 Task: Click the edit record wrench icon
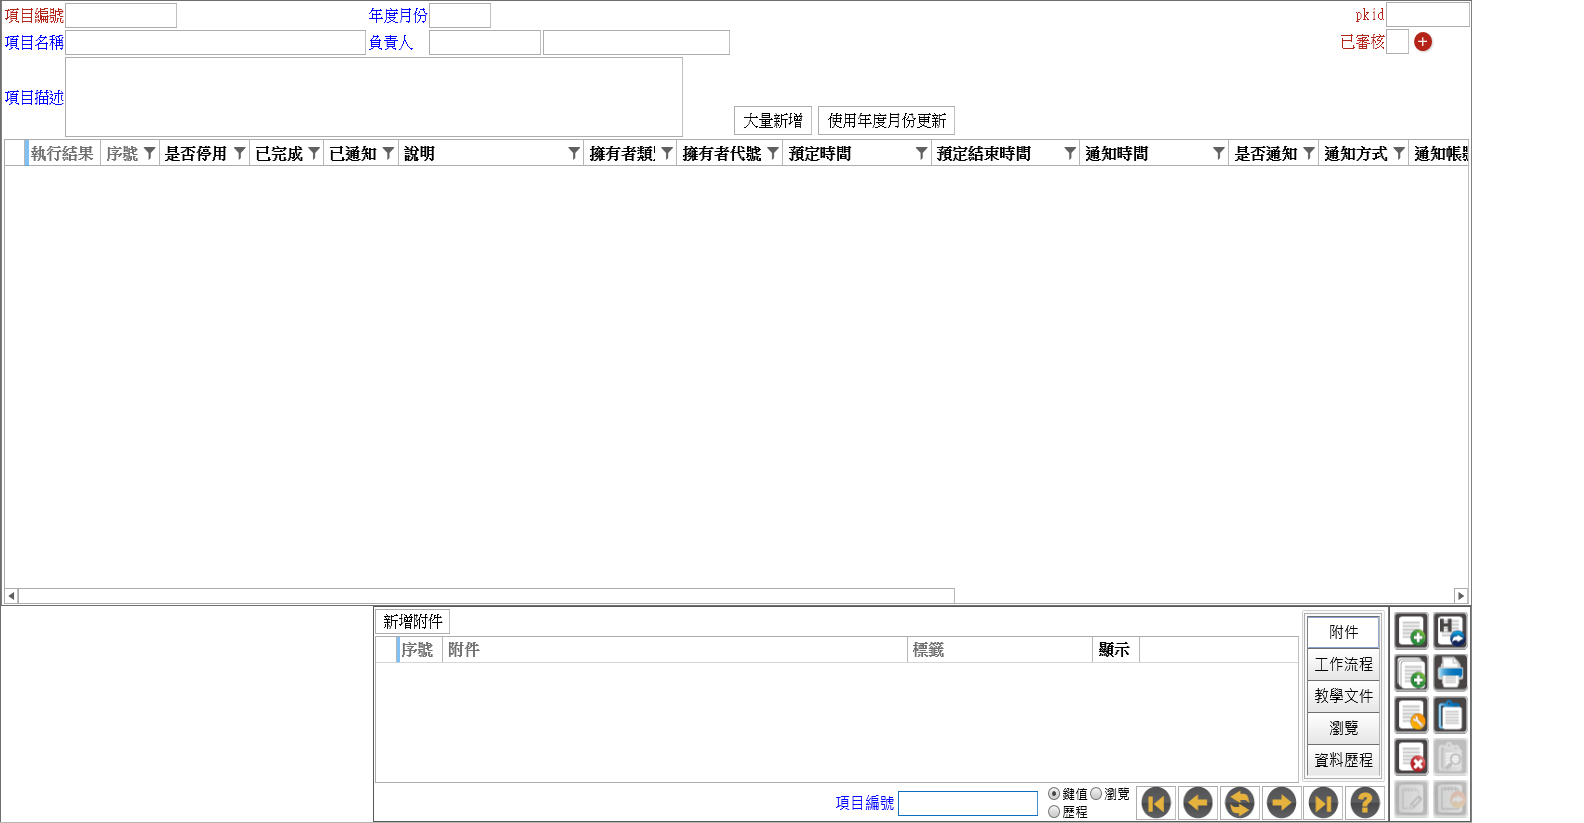1411,715
